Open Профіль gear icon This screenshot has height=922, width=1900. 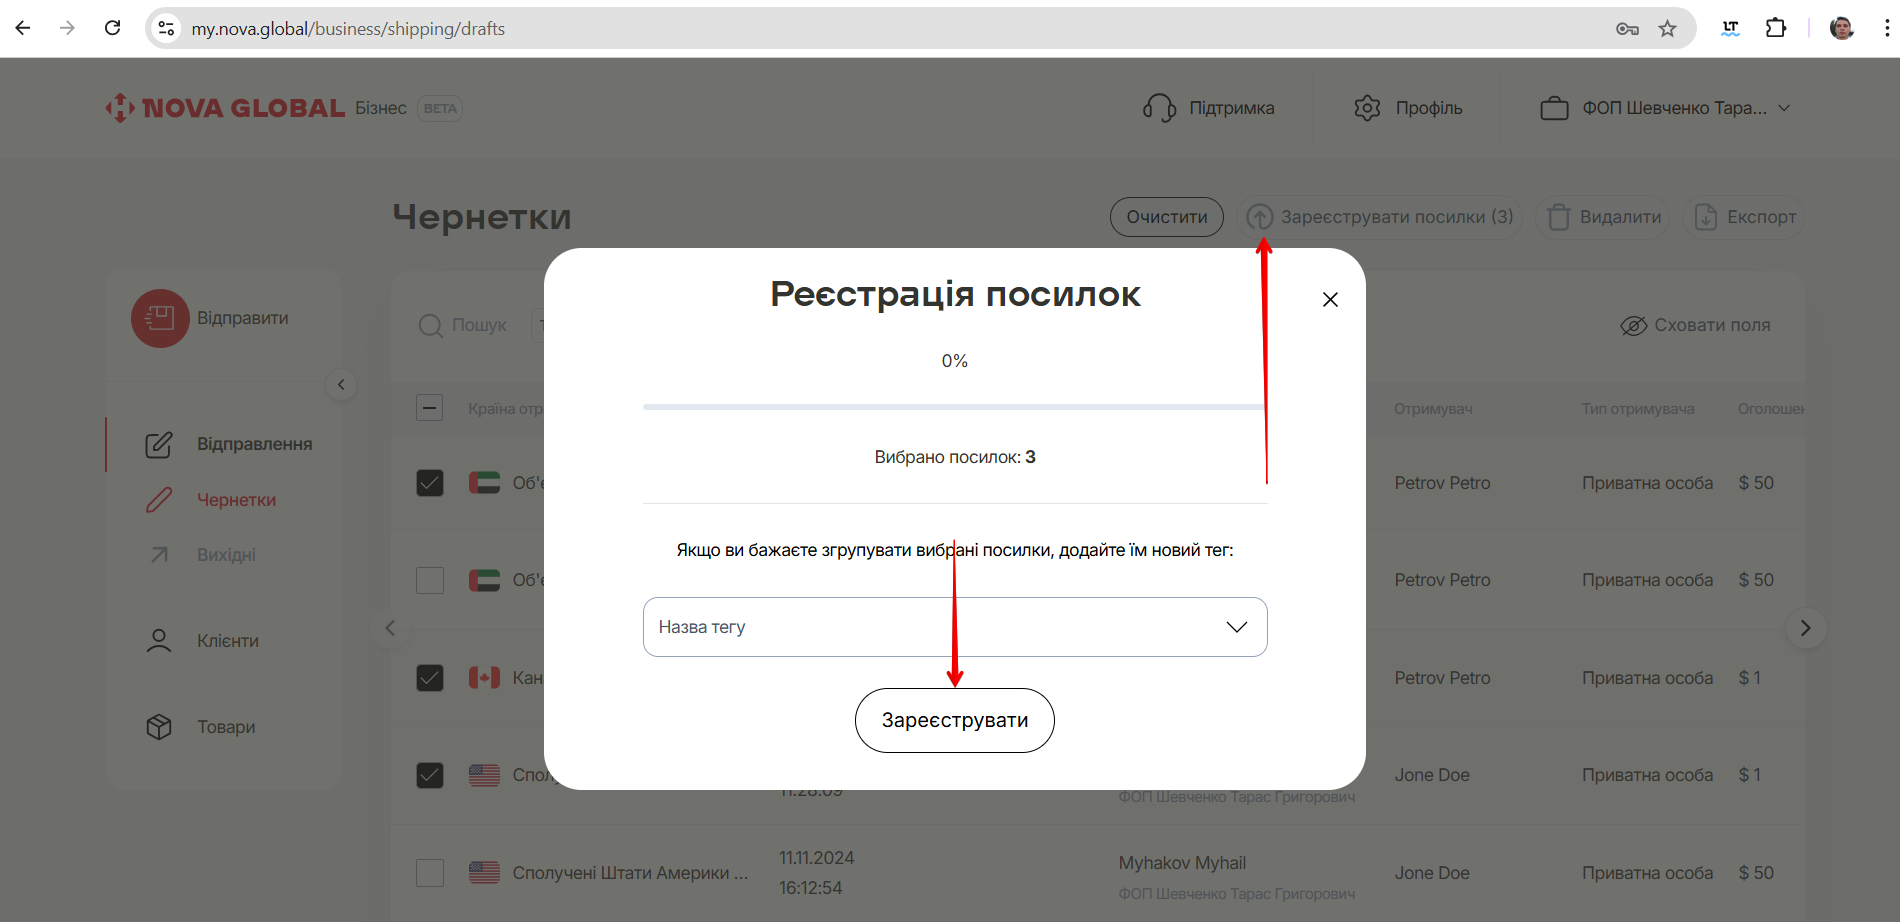1366,108
